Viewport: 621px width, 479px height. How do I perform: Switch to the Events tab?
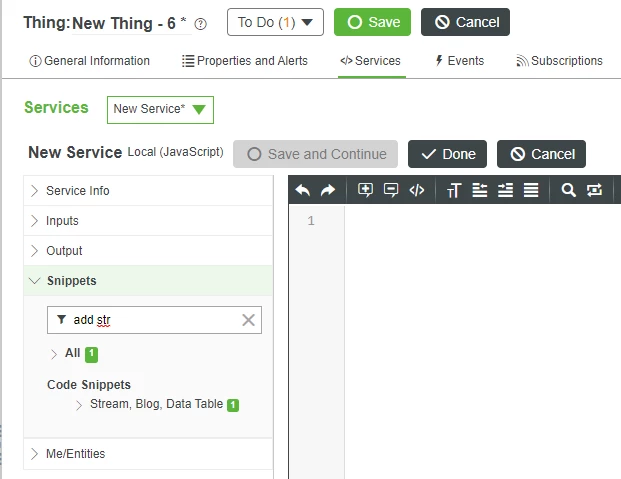[459, 61]
